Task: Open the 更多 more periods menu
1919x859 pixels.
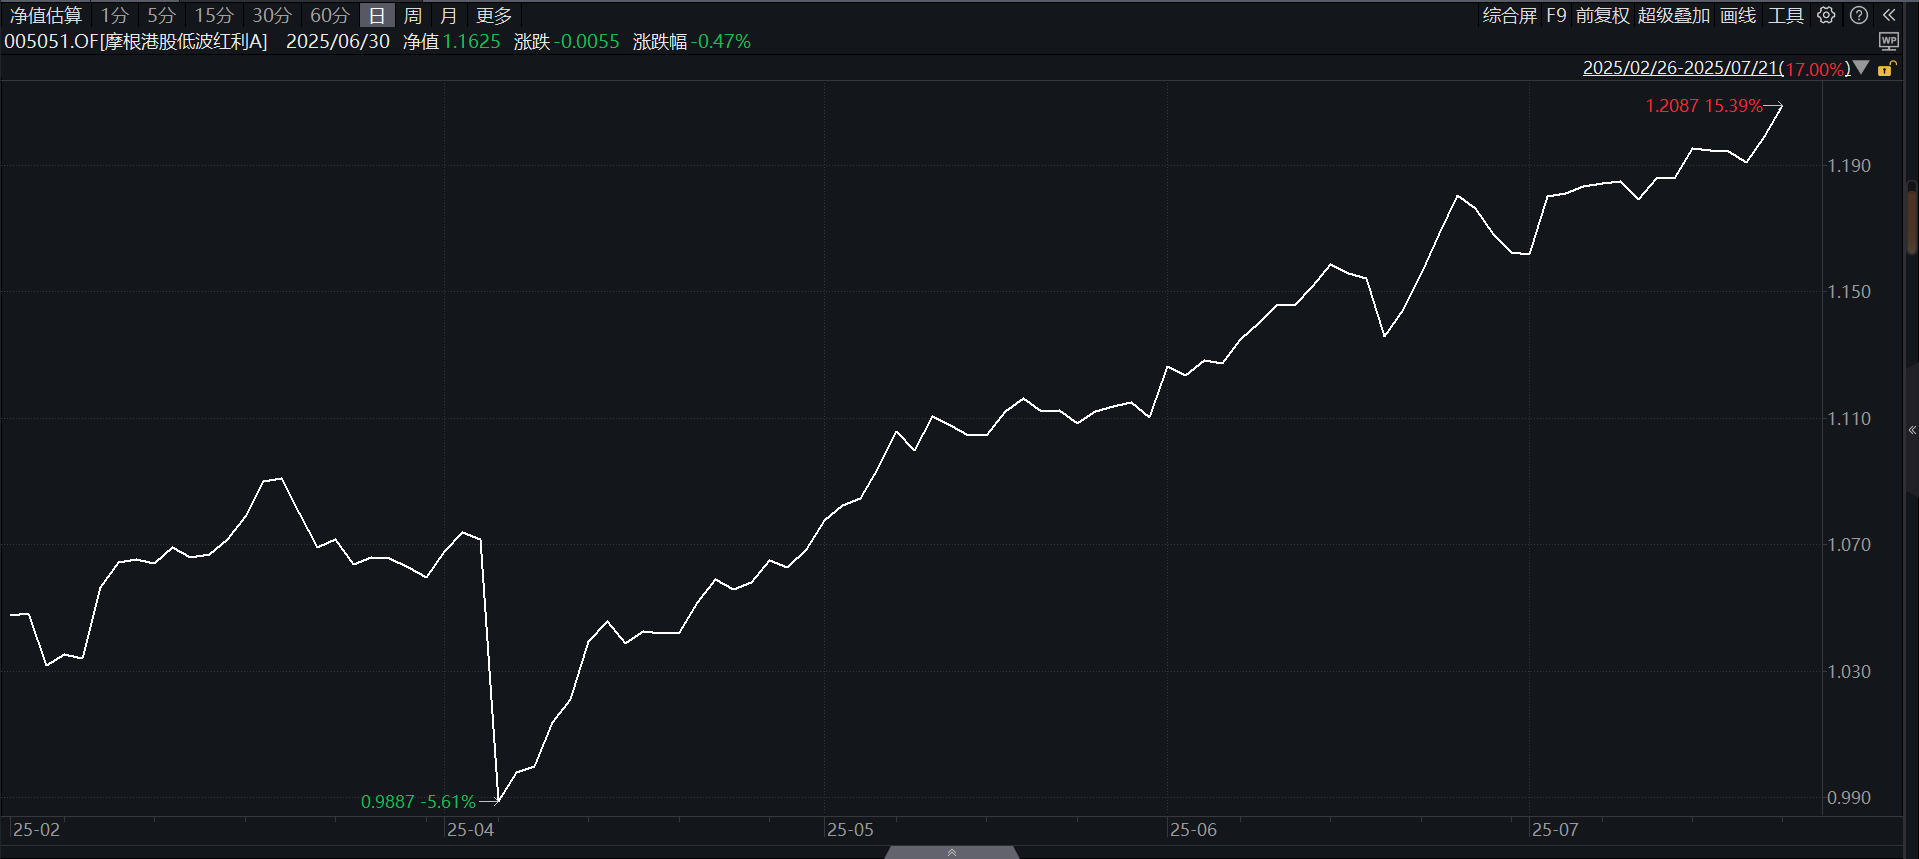Action: pos(494,16)
